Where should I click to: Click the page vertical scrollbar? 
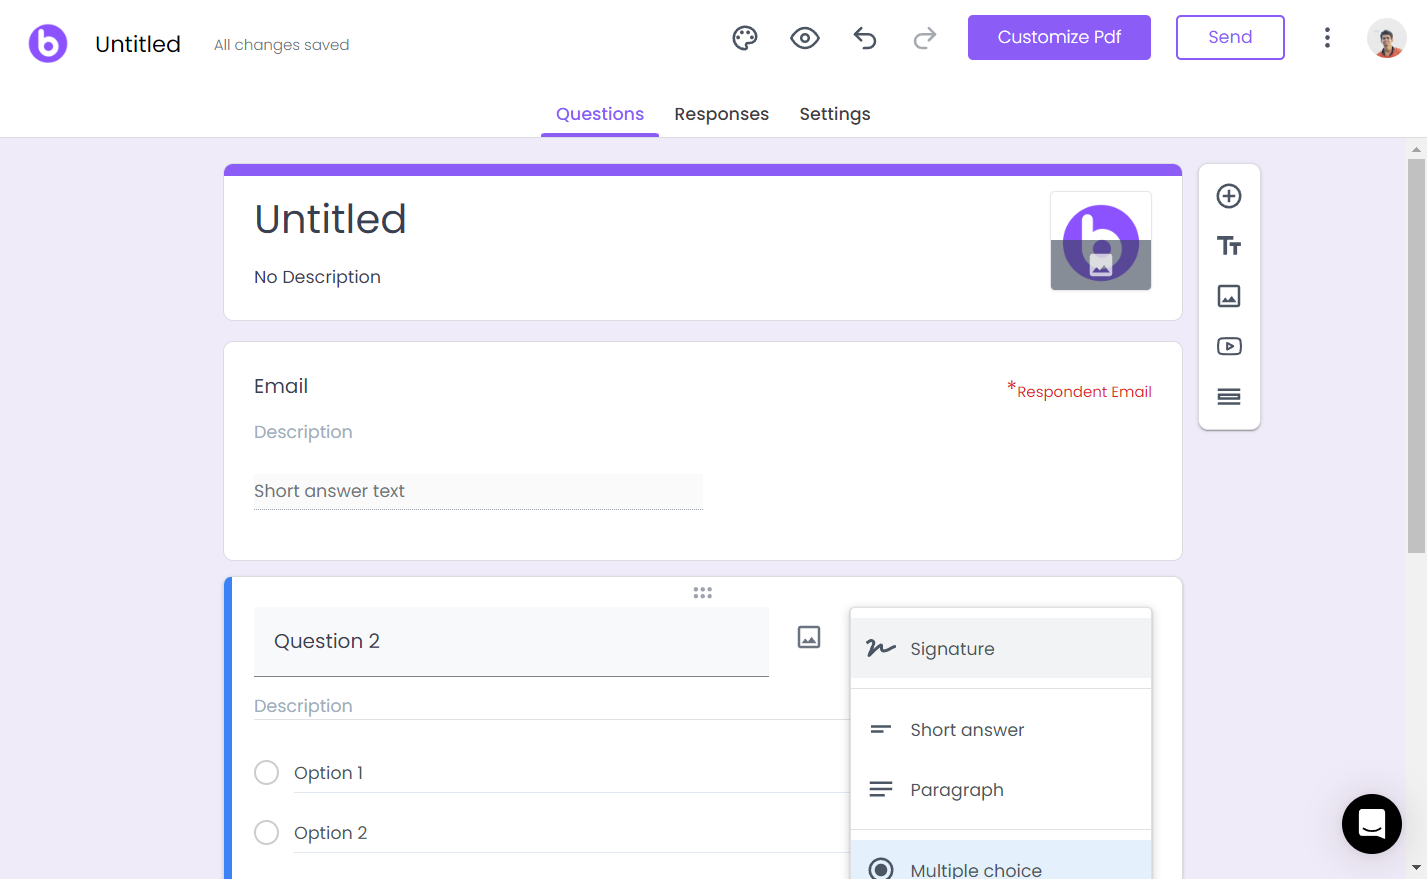1416,355
